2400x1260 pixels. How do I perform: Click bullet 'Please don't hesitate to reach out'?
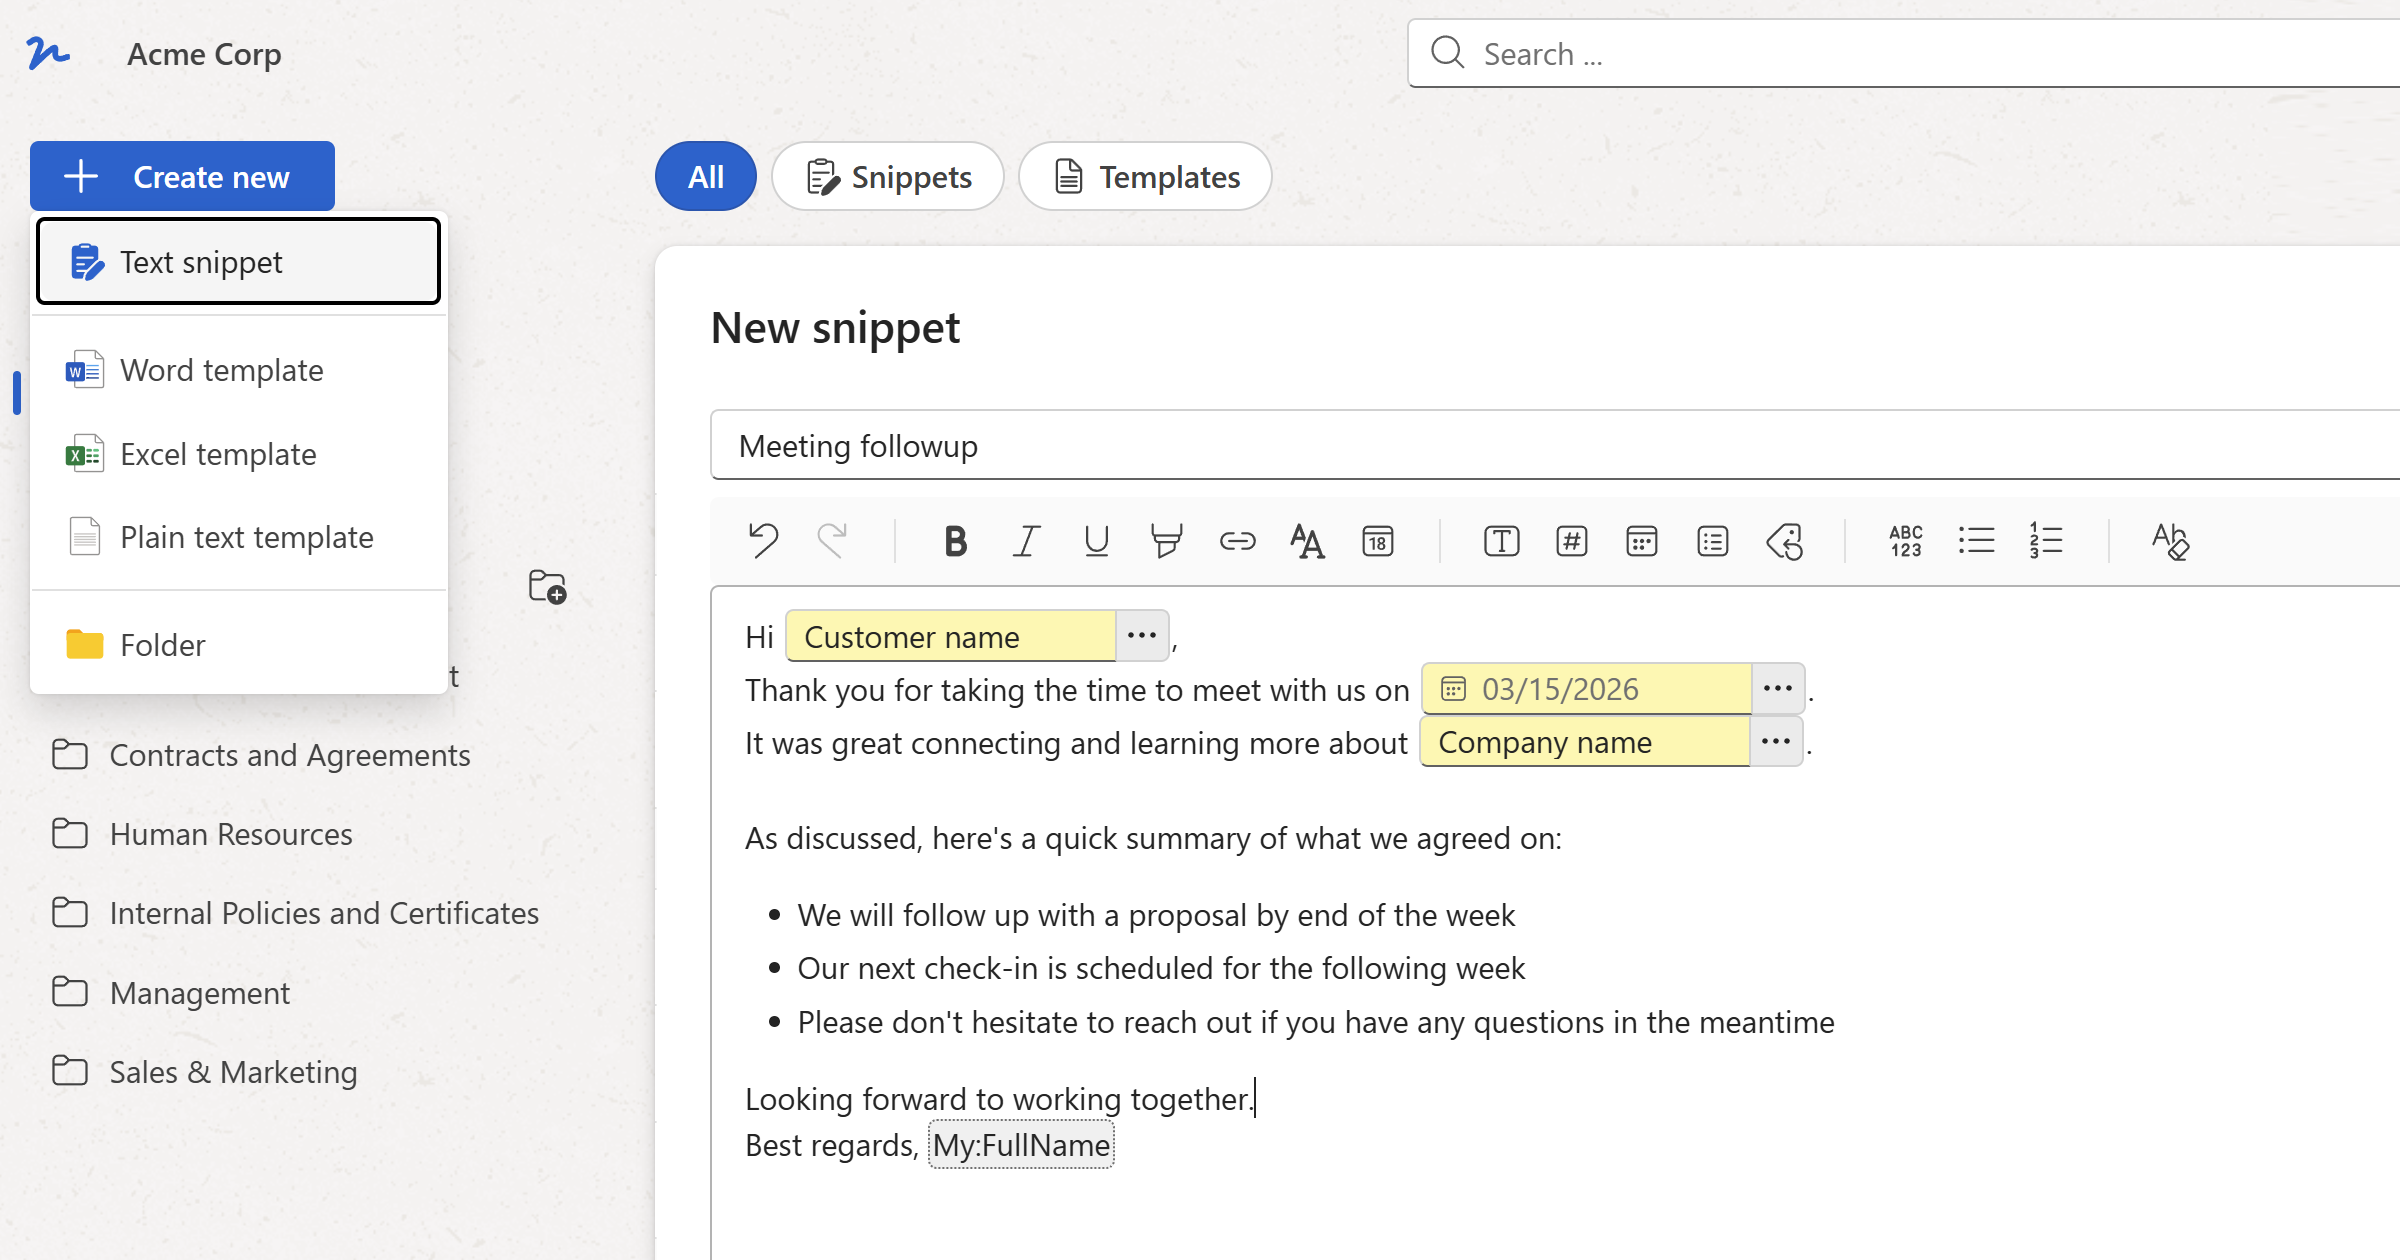pos(1316,1022)
